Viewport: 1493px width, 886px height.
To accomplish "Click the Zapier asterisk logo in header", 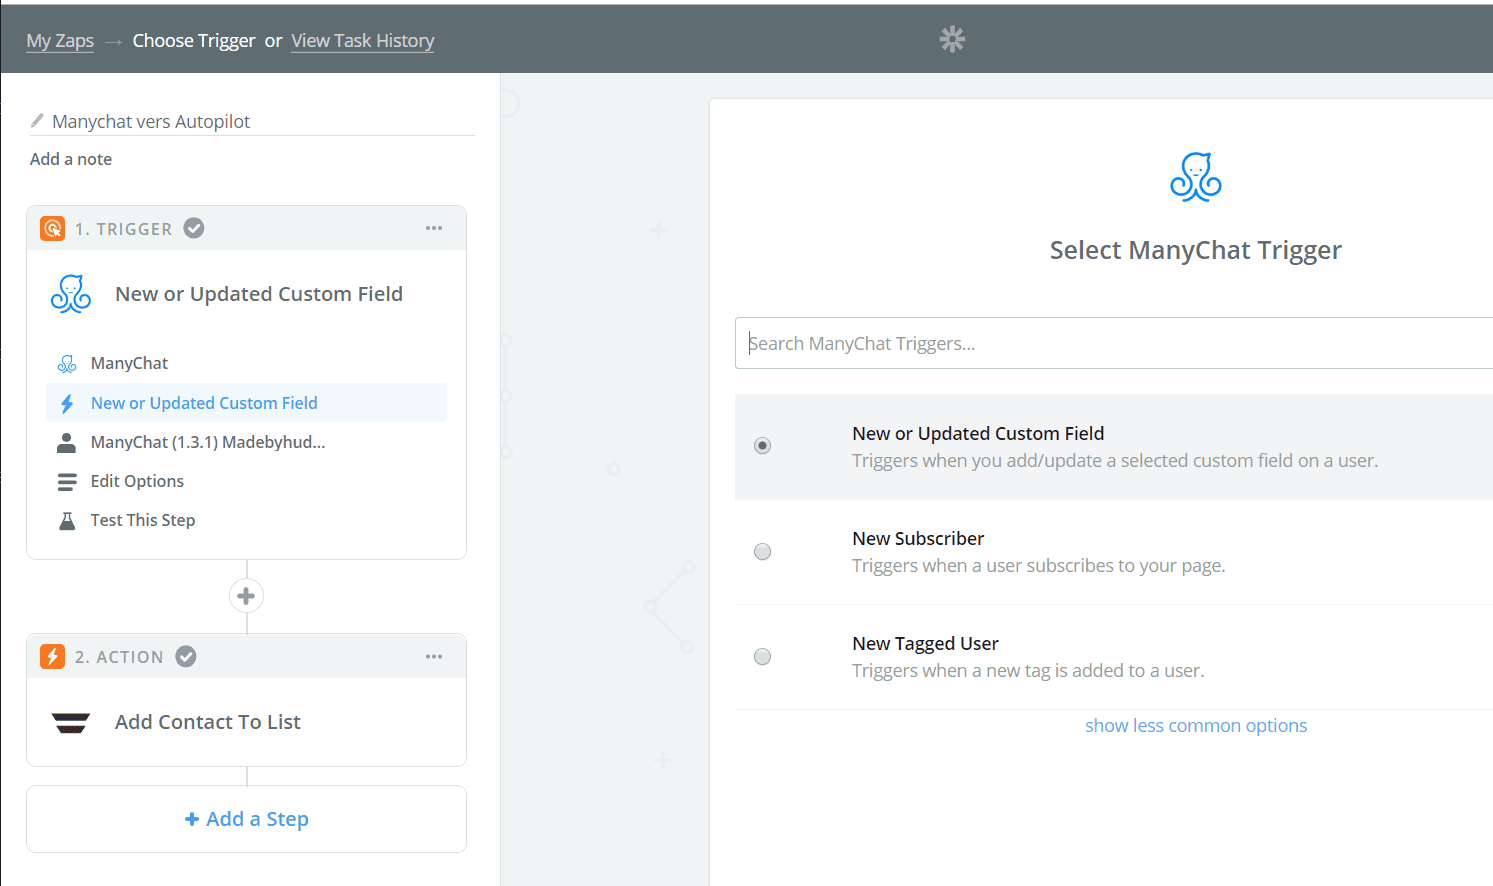I will [x=952, y=39].
